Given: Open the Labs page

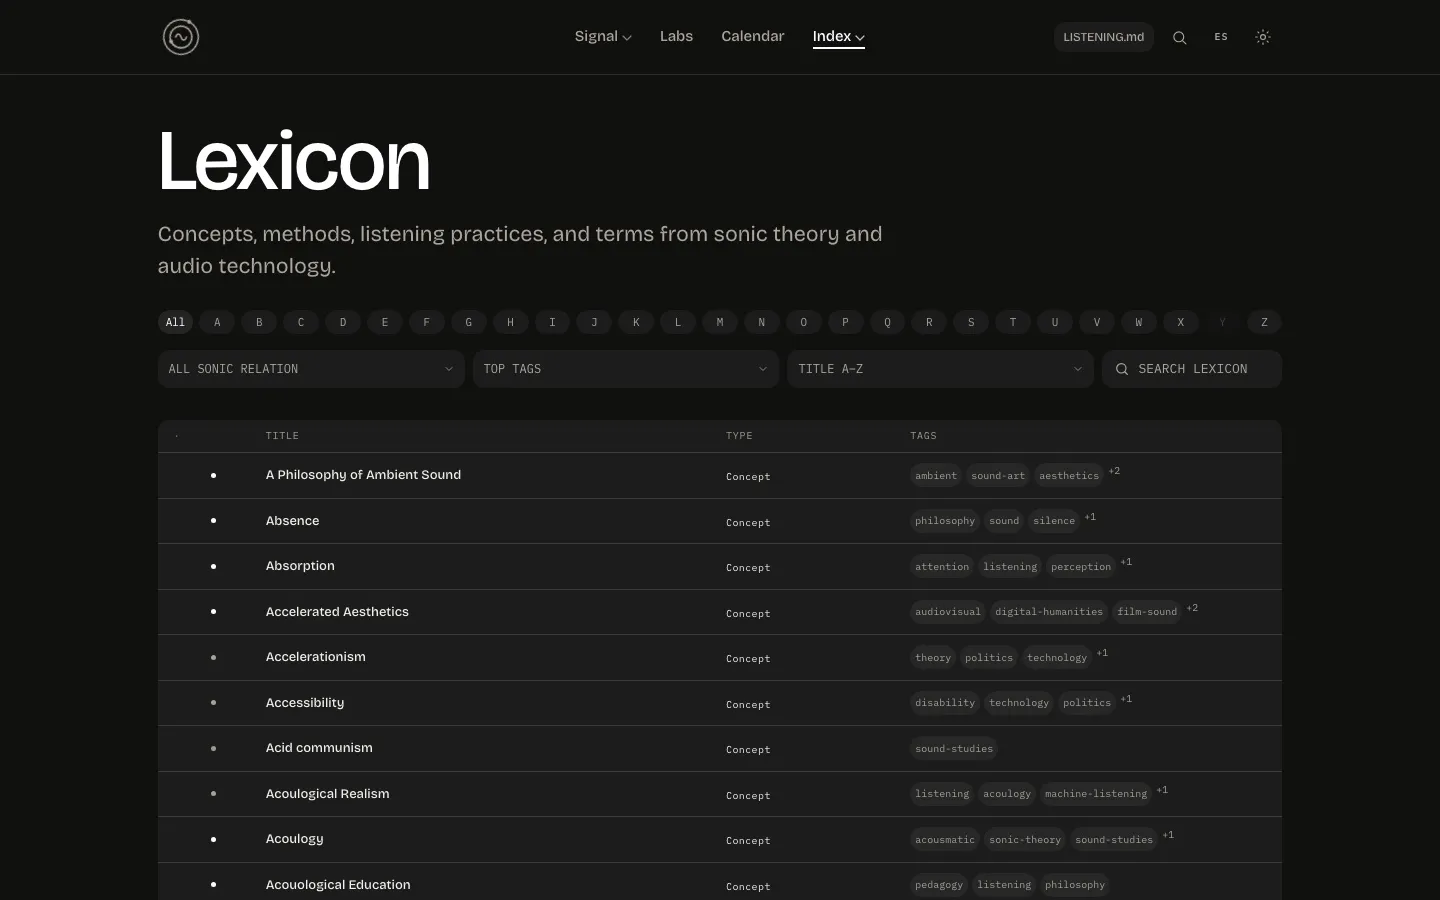Looking at the screenshot, I should click(x=676, y=36).
